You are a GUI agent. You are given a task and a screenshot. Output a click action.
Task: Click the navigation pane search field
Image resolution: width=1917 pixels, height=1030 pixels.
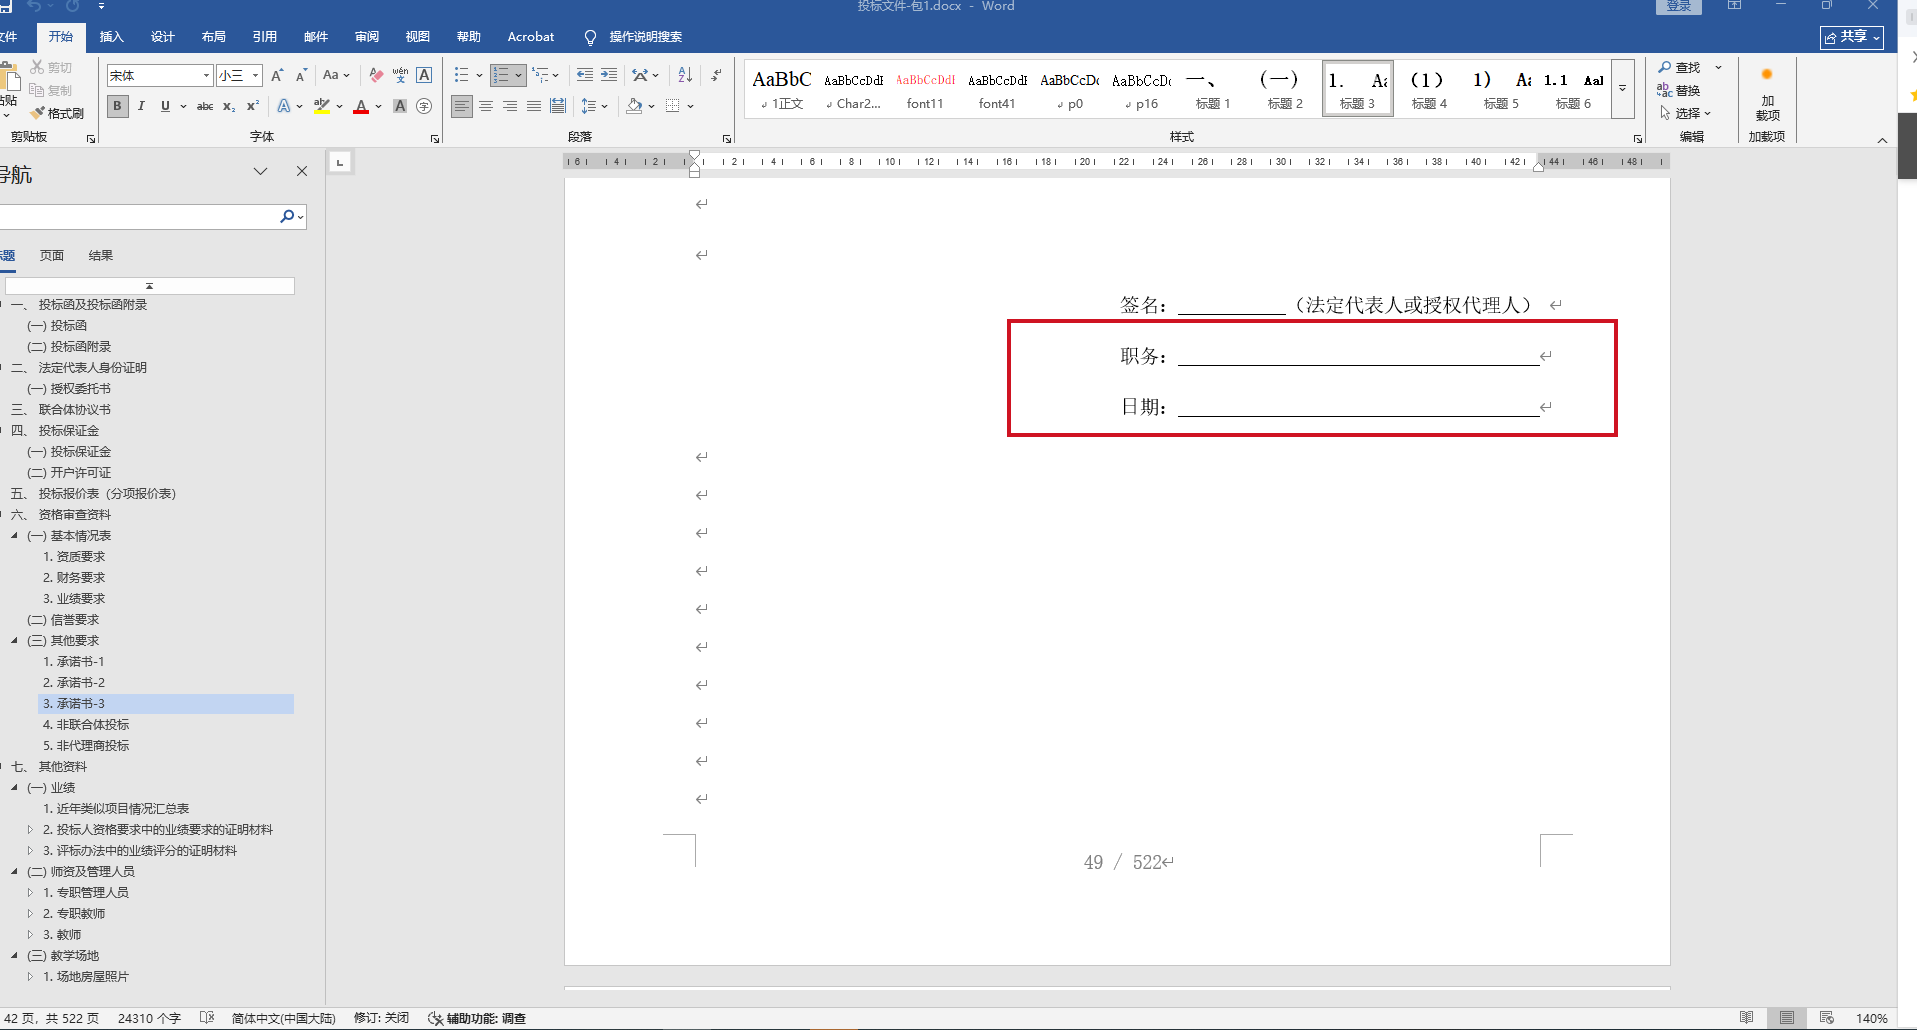pyautogui.click(x=140, y=217)
